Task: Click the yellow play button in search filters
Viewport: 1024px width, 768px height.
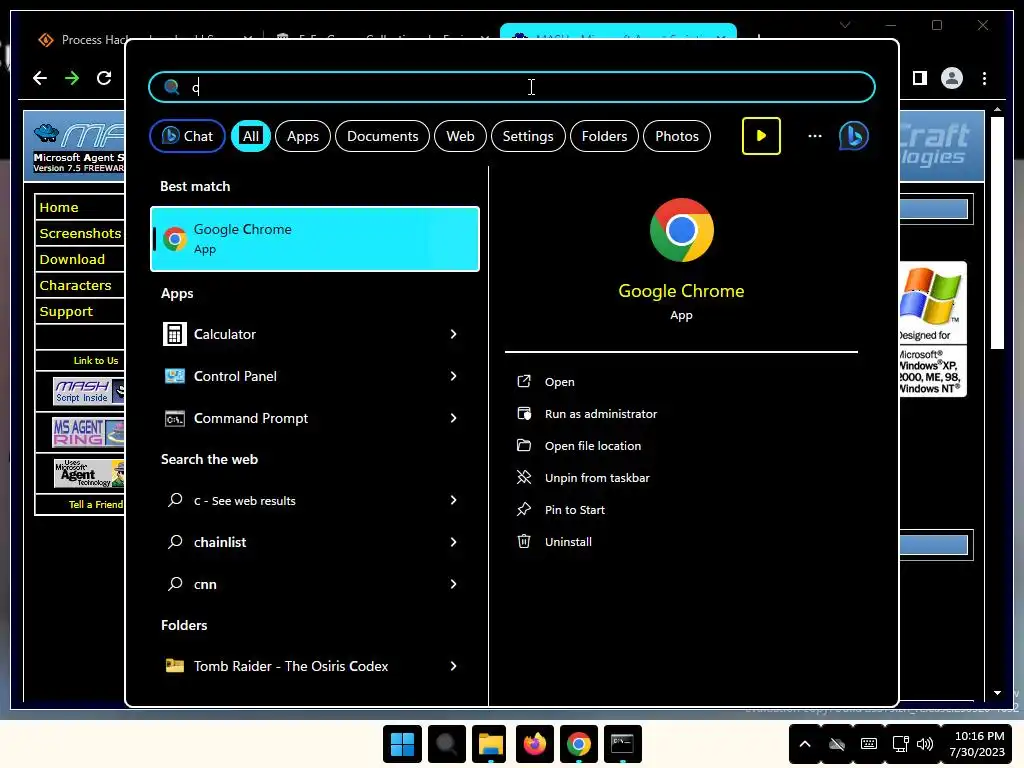Action: 761,136
